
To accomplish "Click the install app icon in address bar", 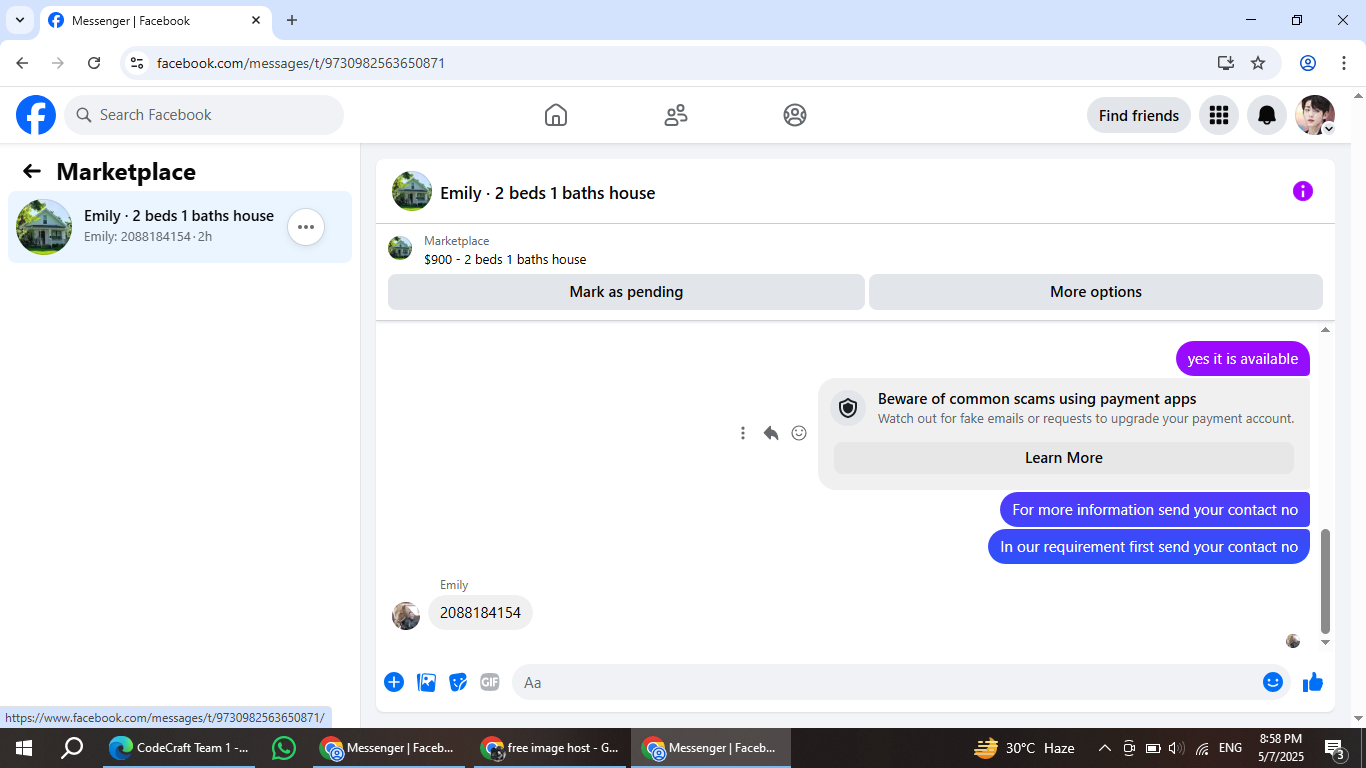I will click(x=1226, y=63).
